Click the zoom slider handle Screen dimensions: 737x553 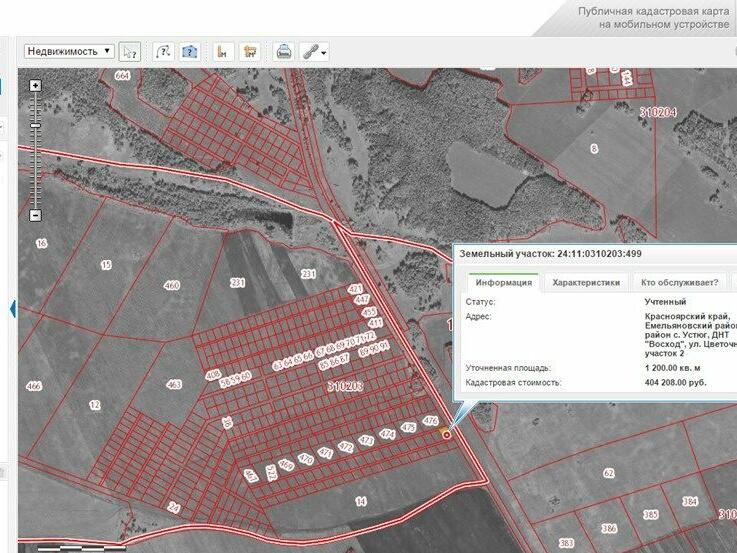[x=35, y=125]
